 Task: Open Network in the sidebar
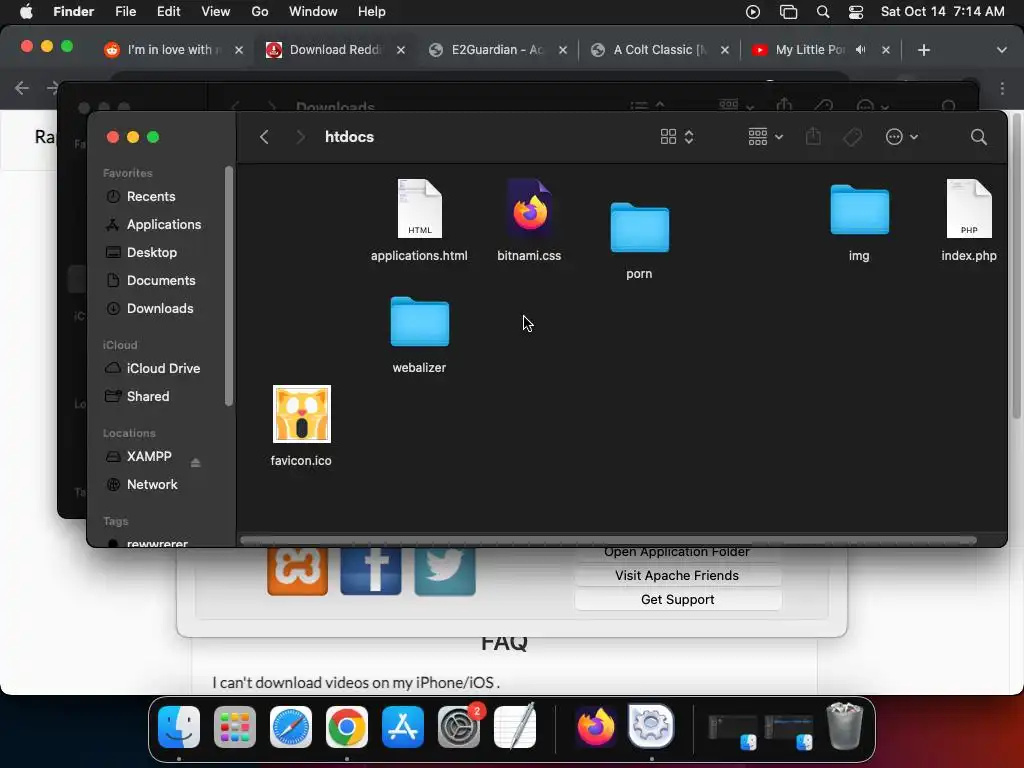(152, 485)
